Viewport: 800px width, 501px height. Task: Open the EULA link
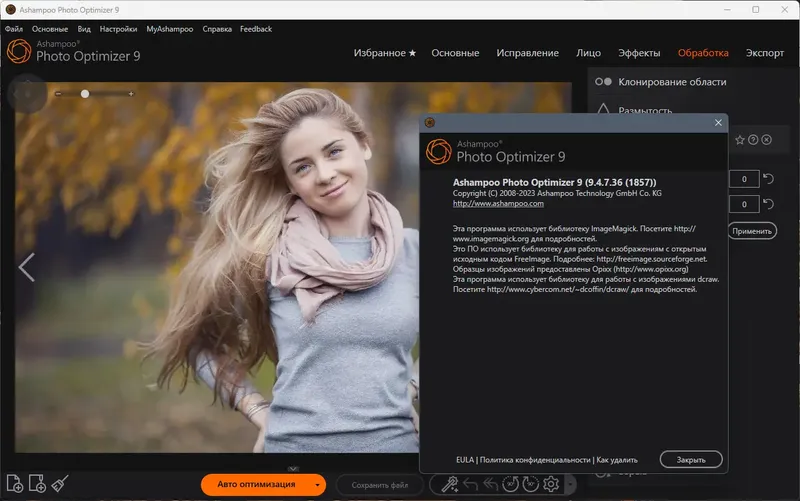(x=465, y=460)
